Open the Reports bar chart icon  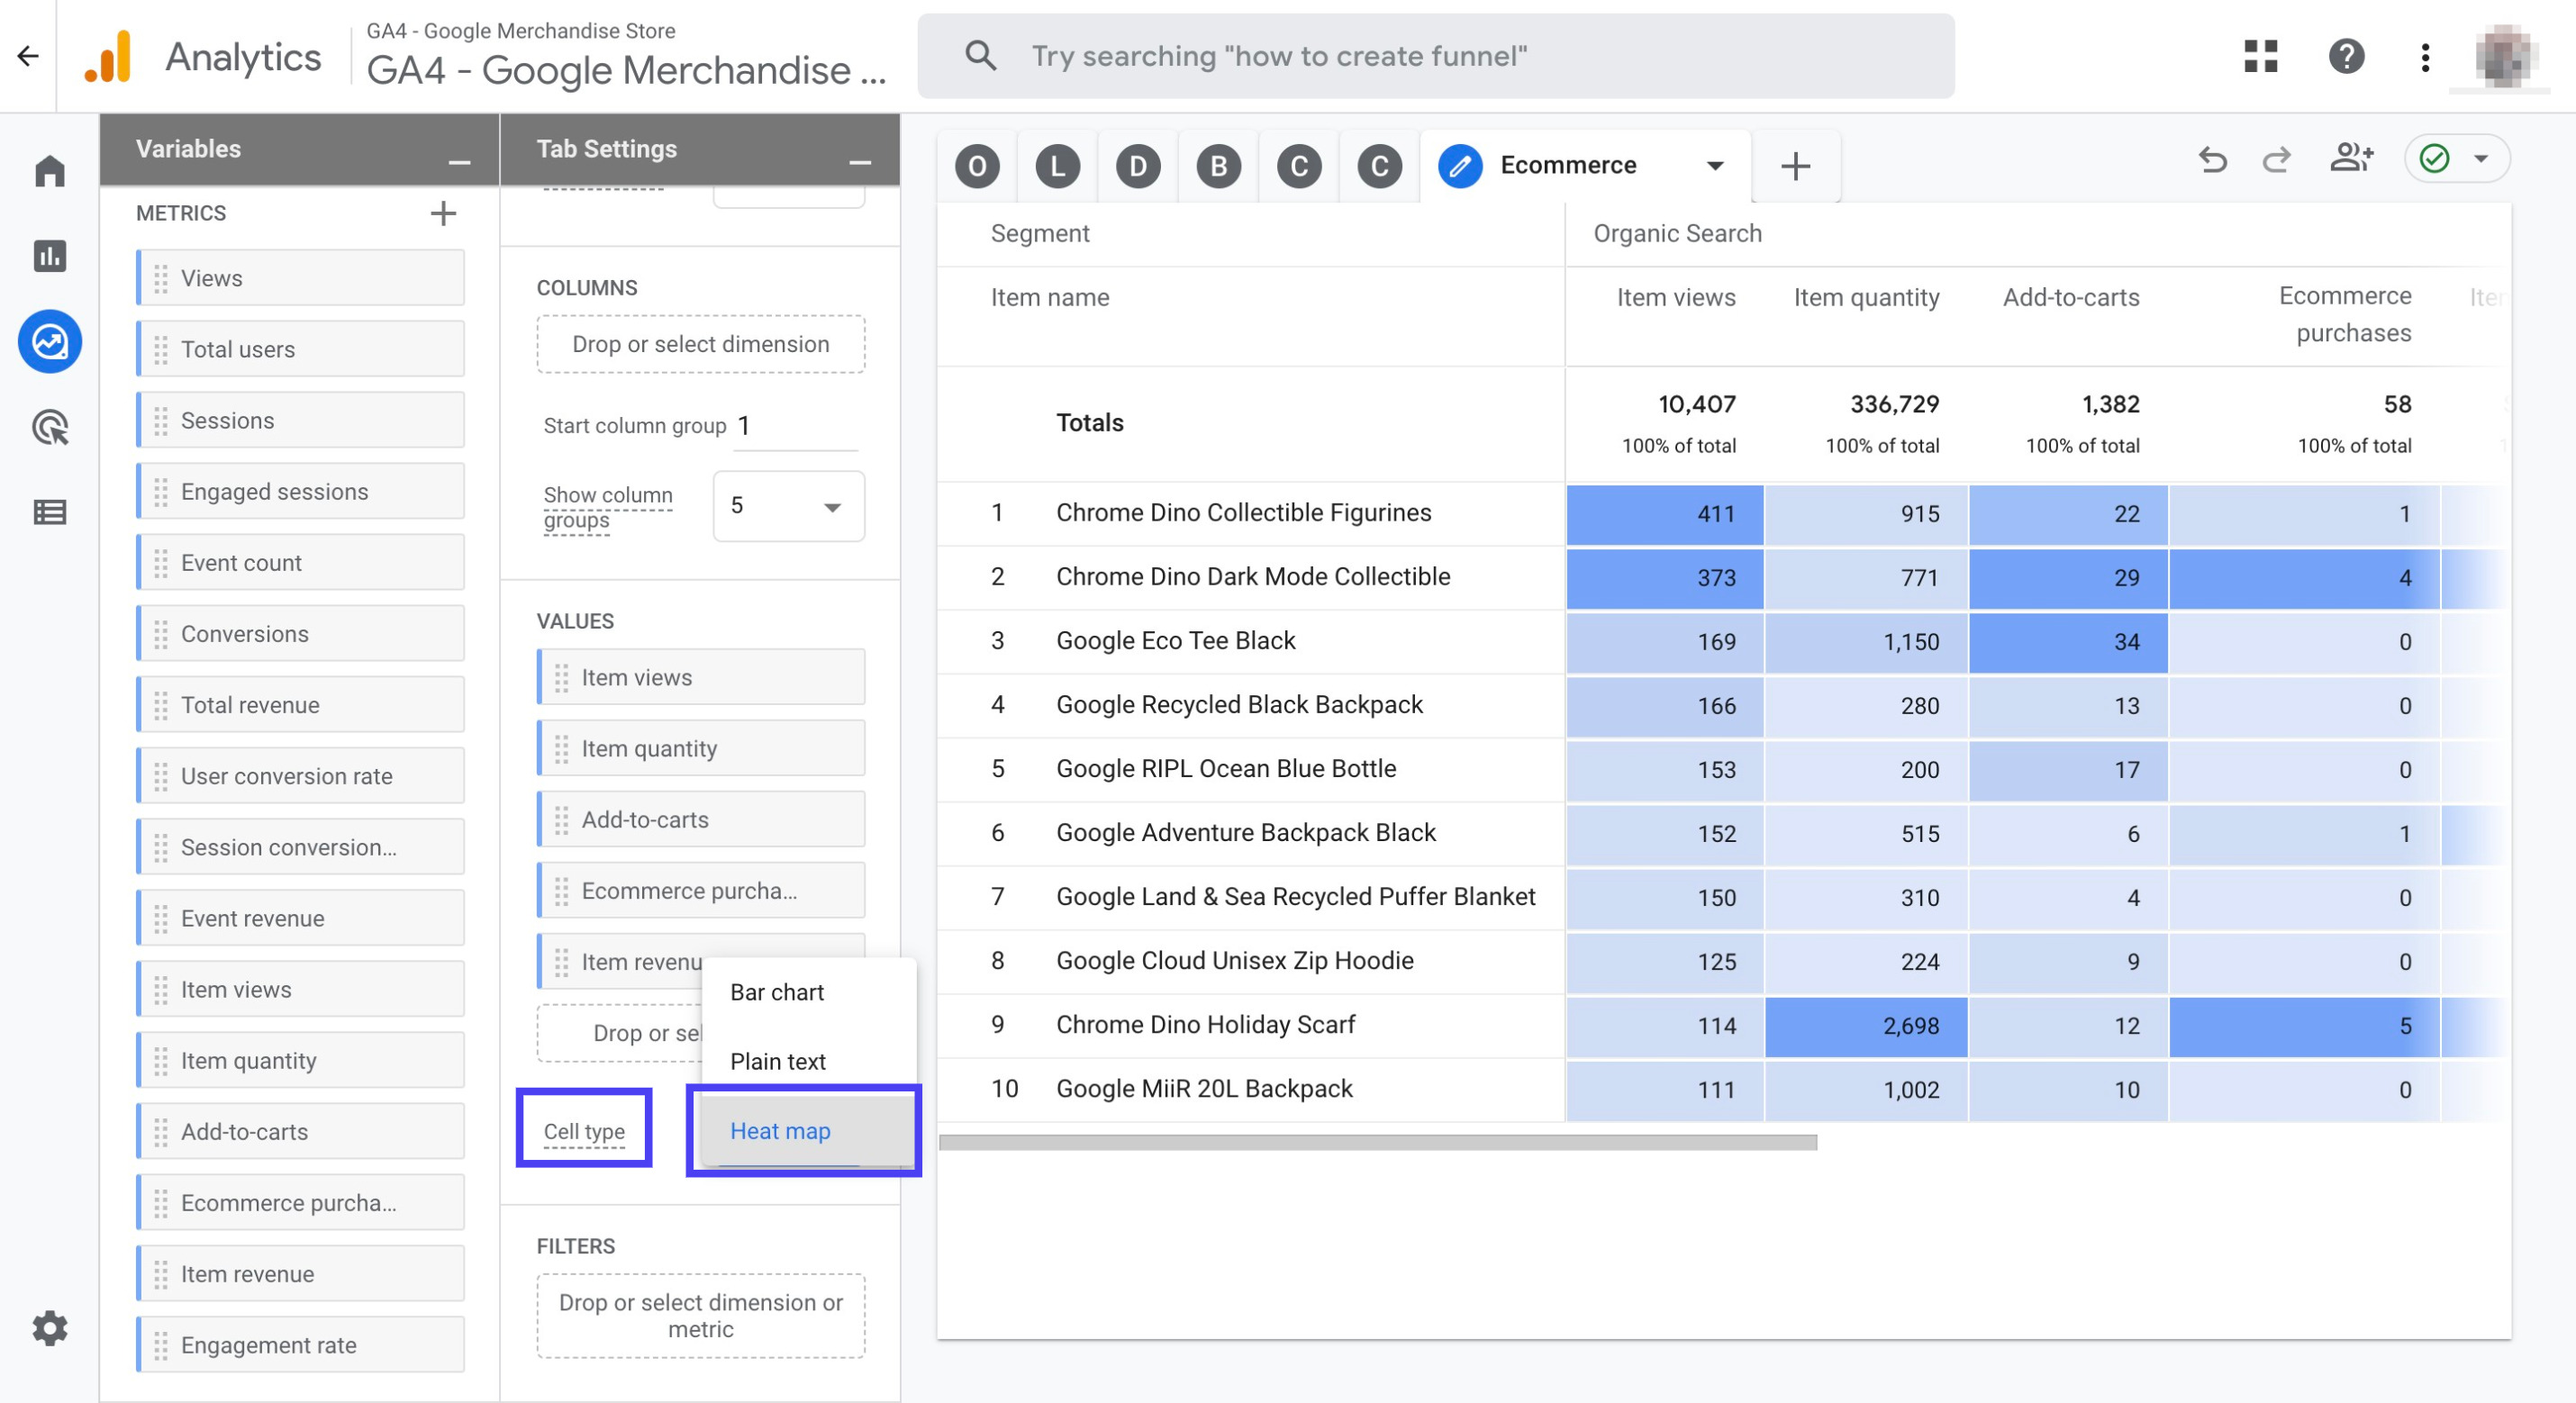[50, 256]
